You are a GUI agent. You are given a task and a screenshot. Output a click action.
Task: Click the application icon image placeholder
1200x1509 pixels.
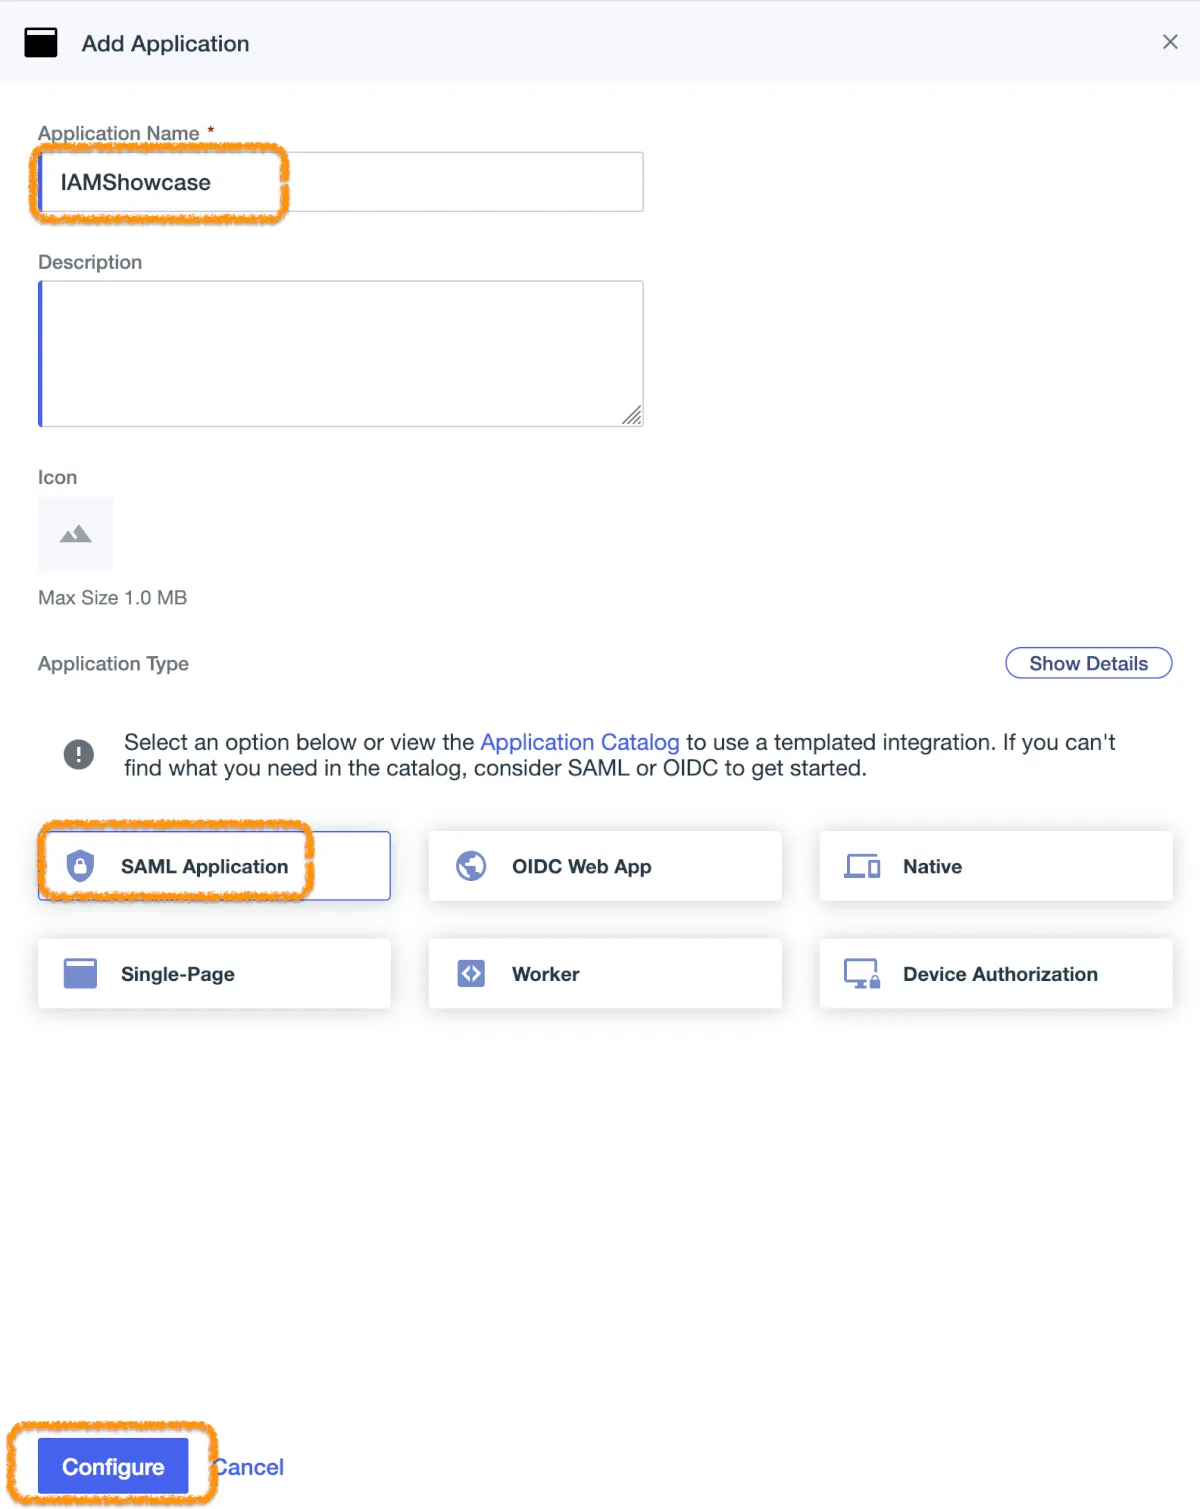click(76, 534)
